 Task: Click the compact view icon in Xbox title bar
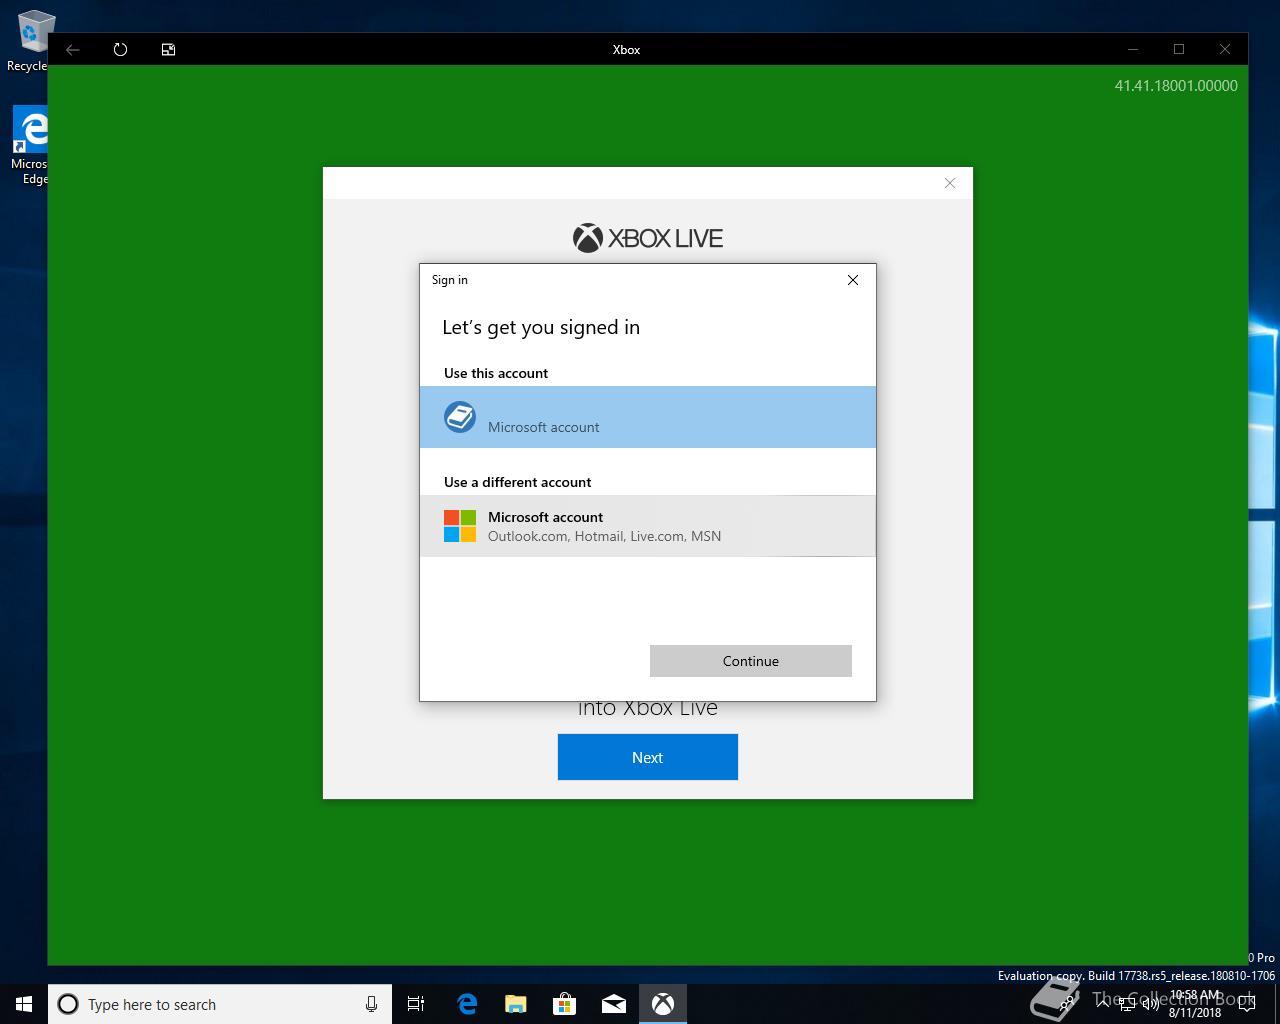[169, 49]
